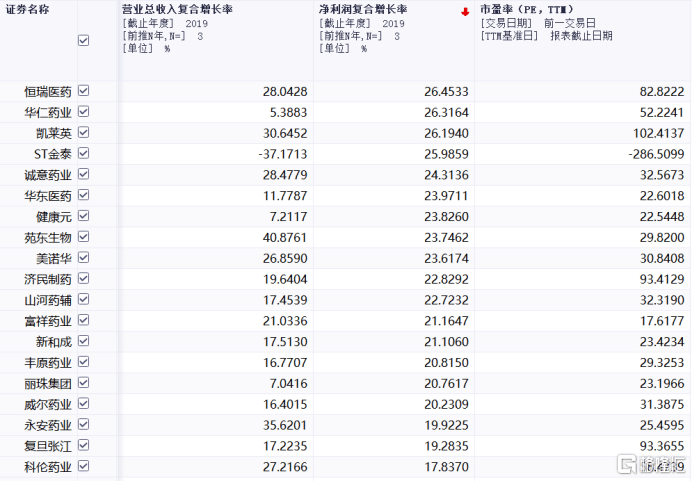Select the security name 山河药辅
Image resolution: width=692 pixels, height=481 pixels.
(x=48, y=300)
